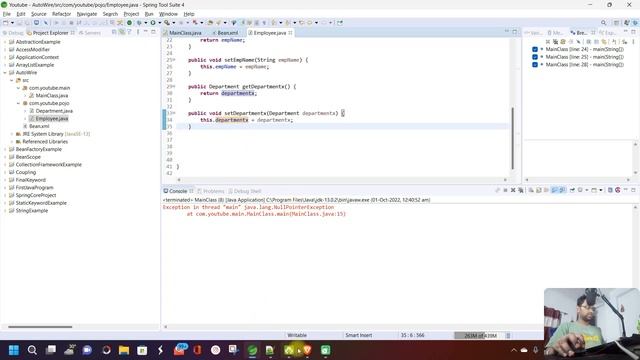Viewport: 640px width, 360px height.
Task: Click Windows Start button on taskbar
Action: click(14, 350)
